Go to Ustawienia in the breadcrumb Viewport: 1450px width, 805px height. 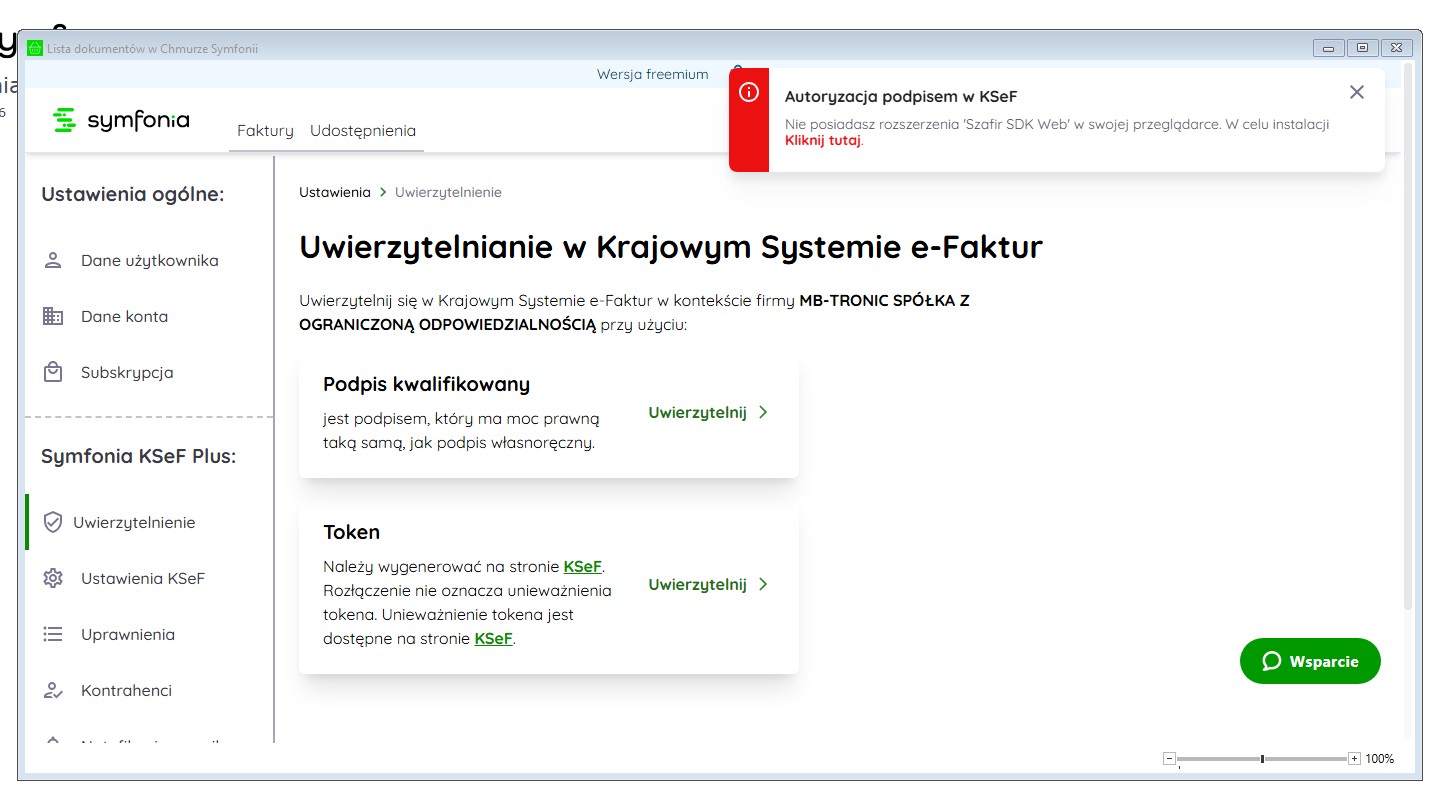pyautogui.click(x=334, y=192)
